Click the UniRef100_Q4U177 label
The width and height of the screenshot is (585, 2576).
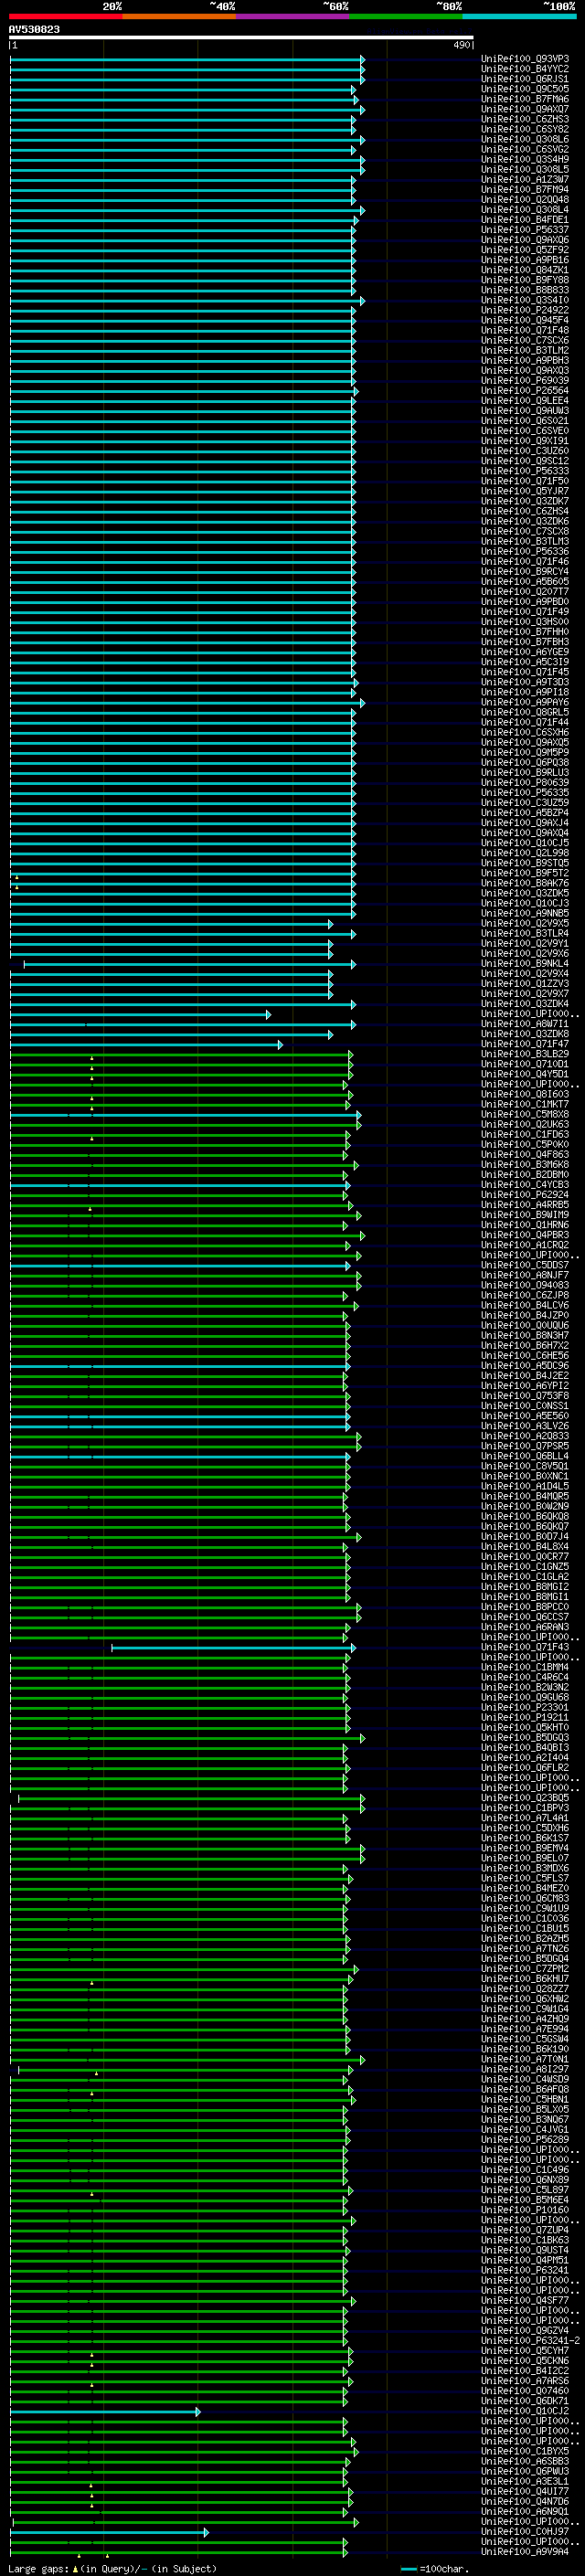click(525, 2491)
